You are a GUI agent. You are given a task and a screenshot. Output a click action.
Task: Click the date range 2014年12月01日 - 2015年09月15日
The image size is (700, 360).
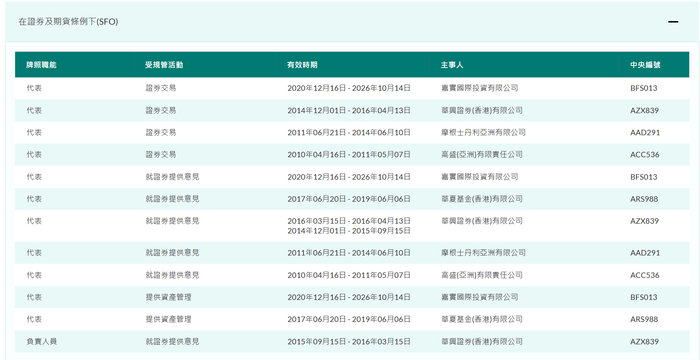(x=349, y=231)
